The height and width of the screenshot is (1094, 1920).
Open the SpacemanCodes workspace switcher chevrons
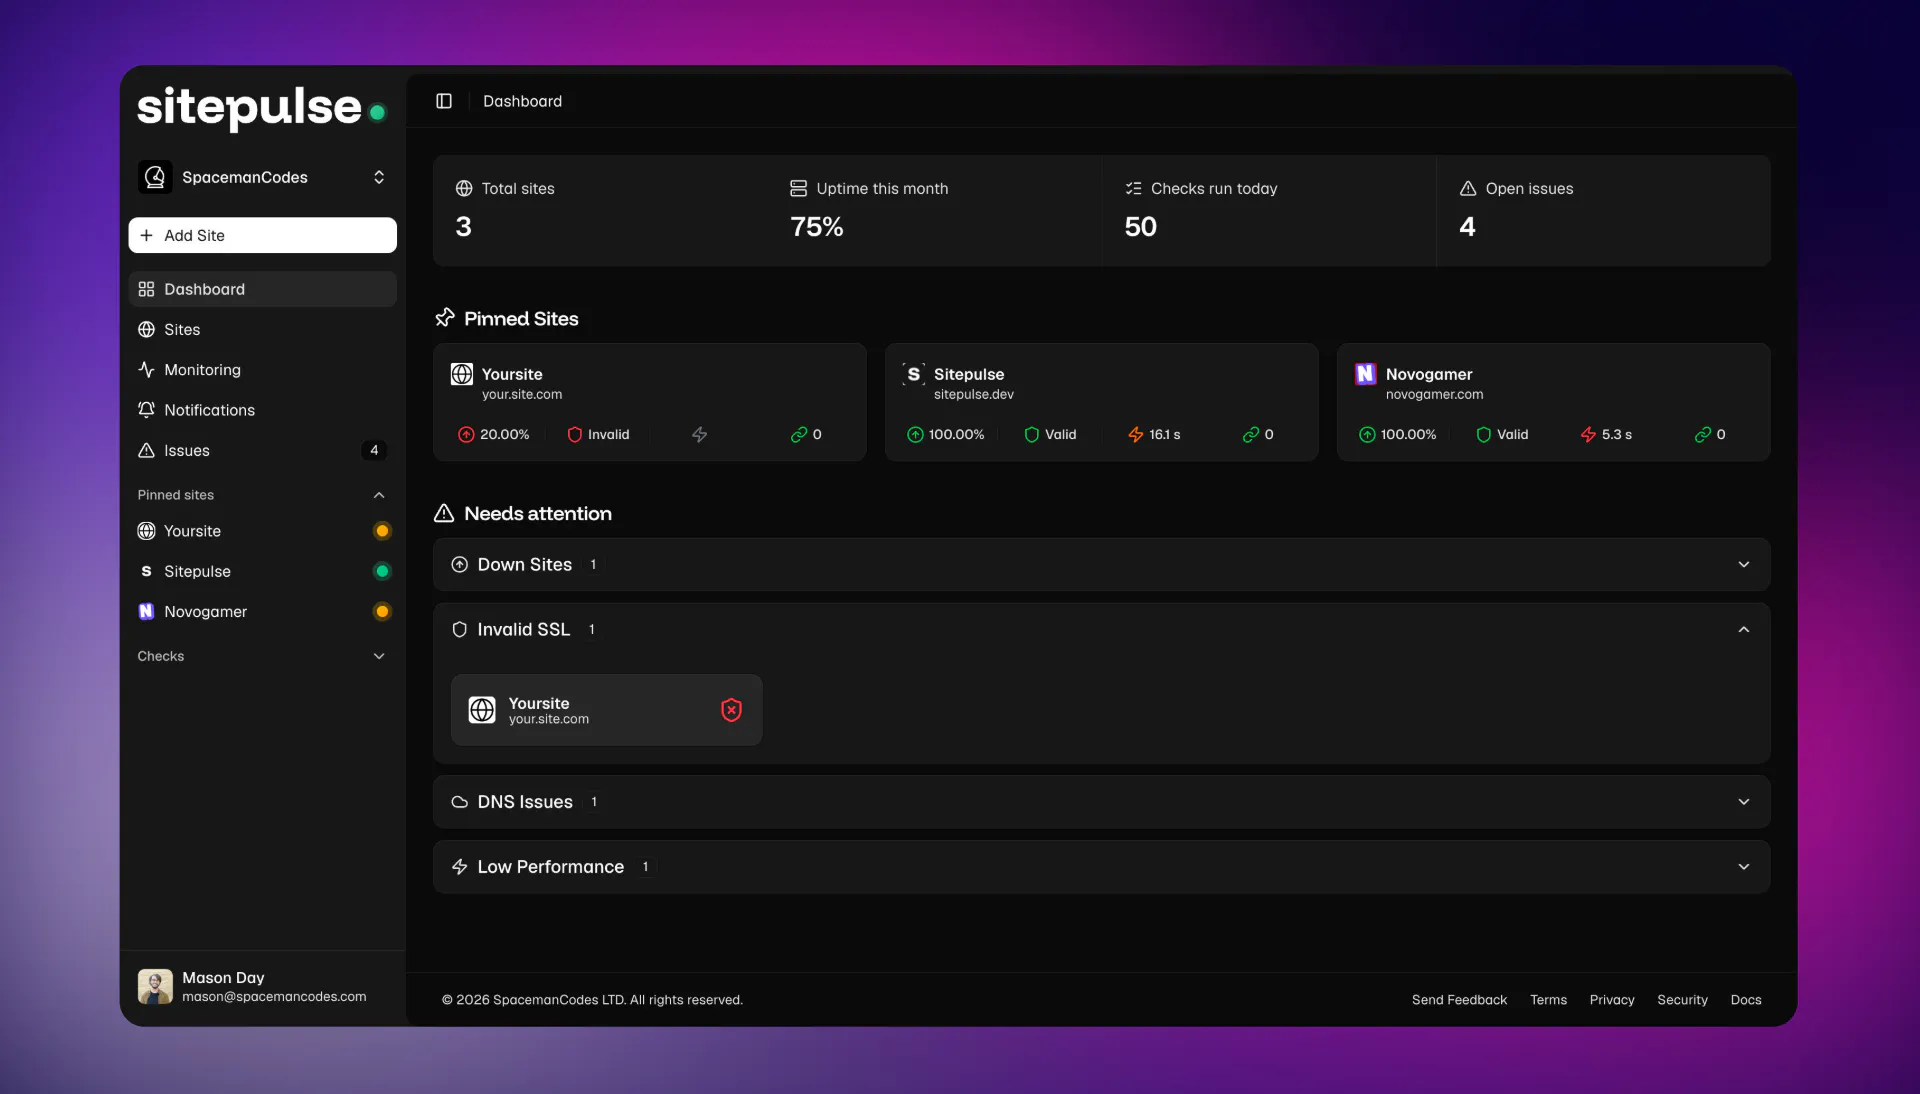(x=379, y=177)
